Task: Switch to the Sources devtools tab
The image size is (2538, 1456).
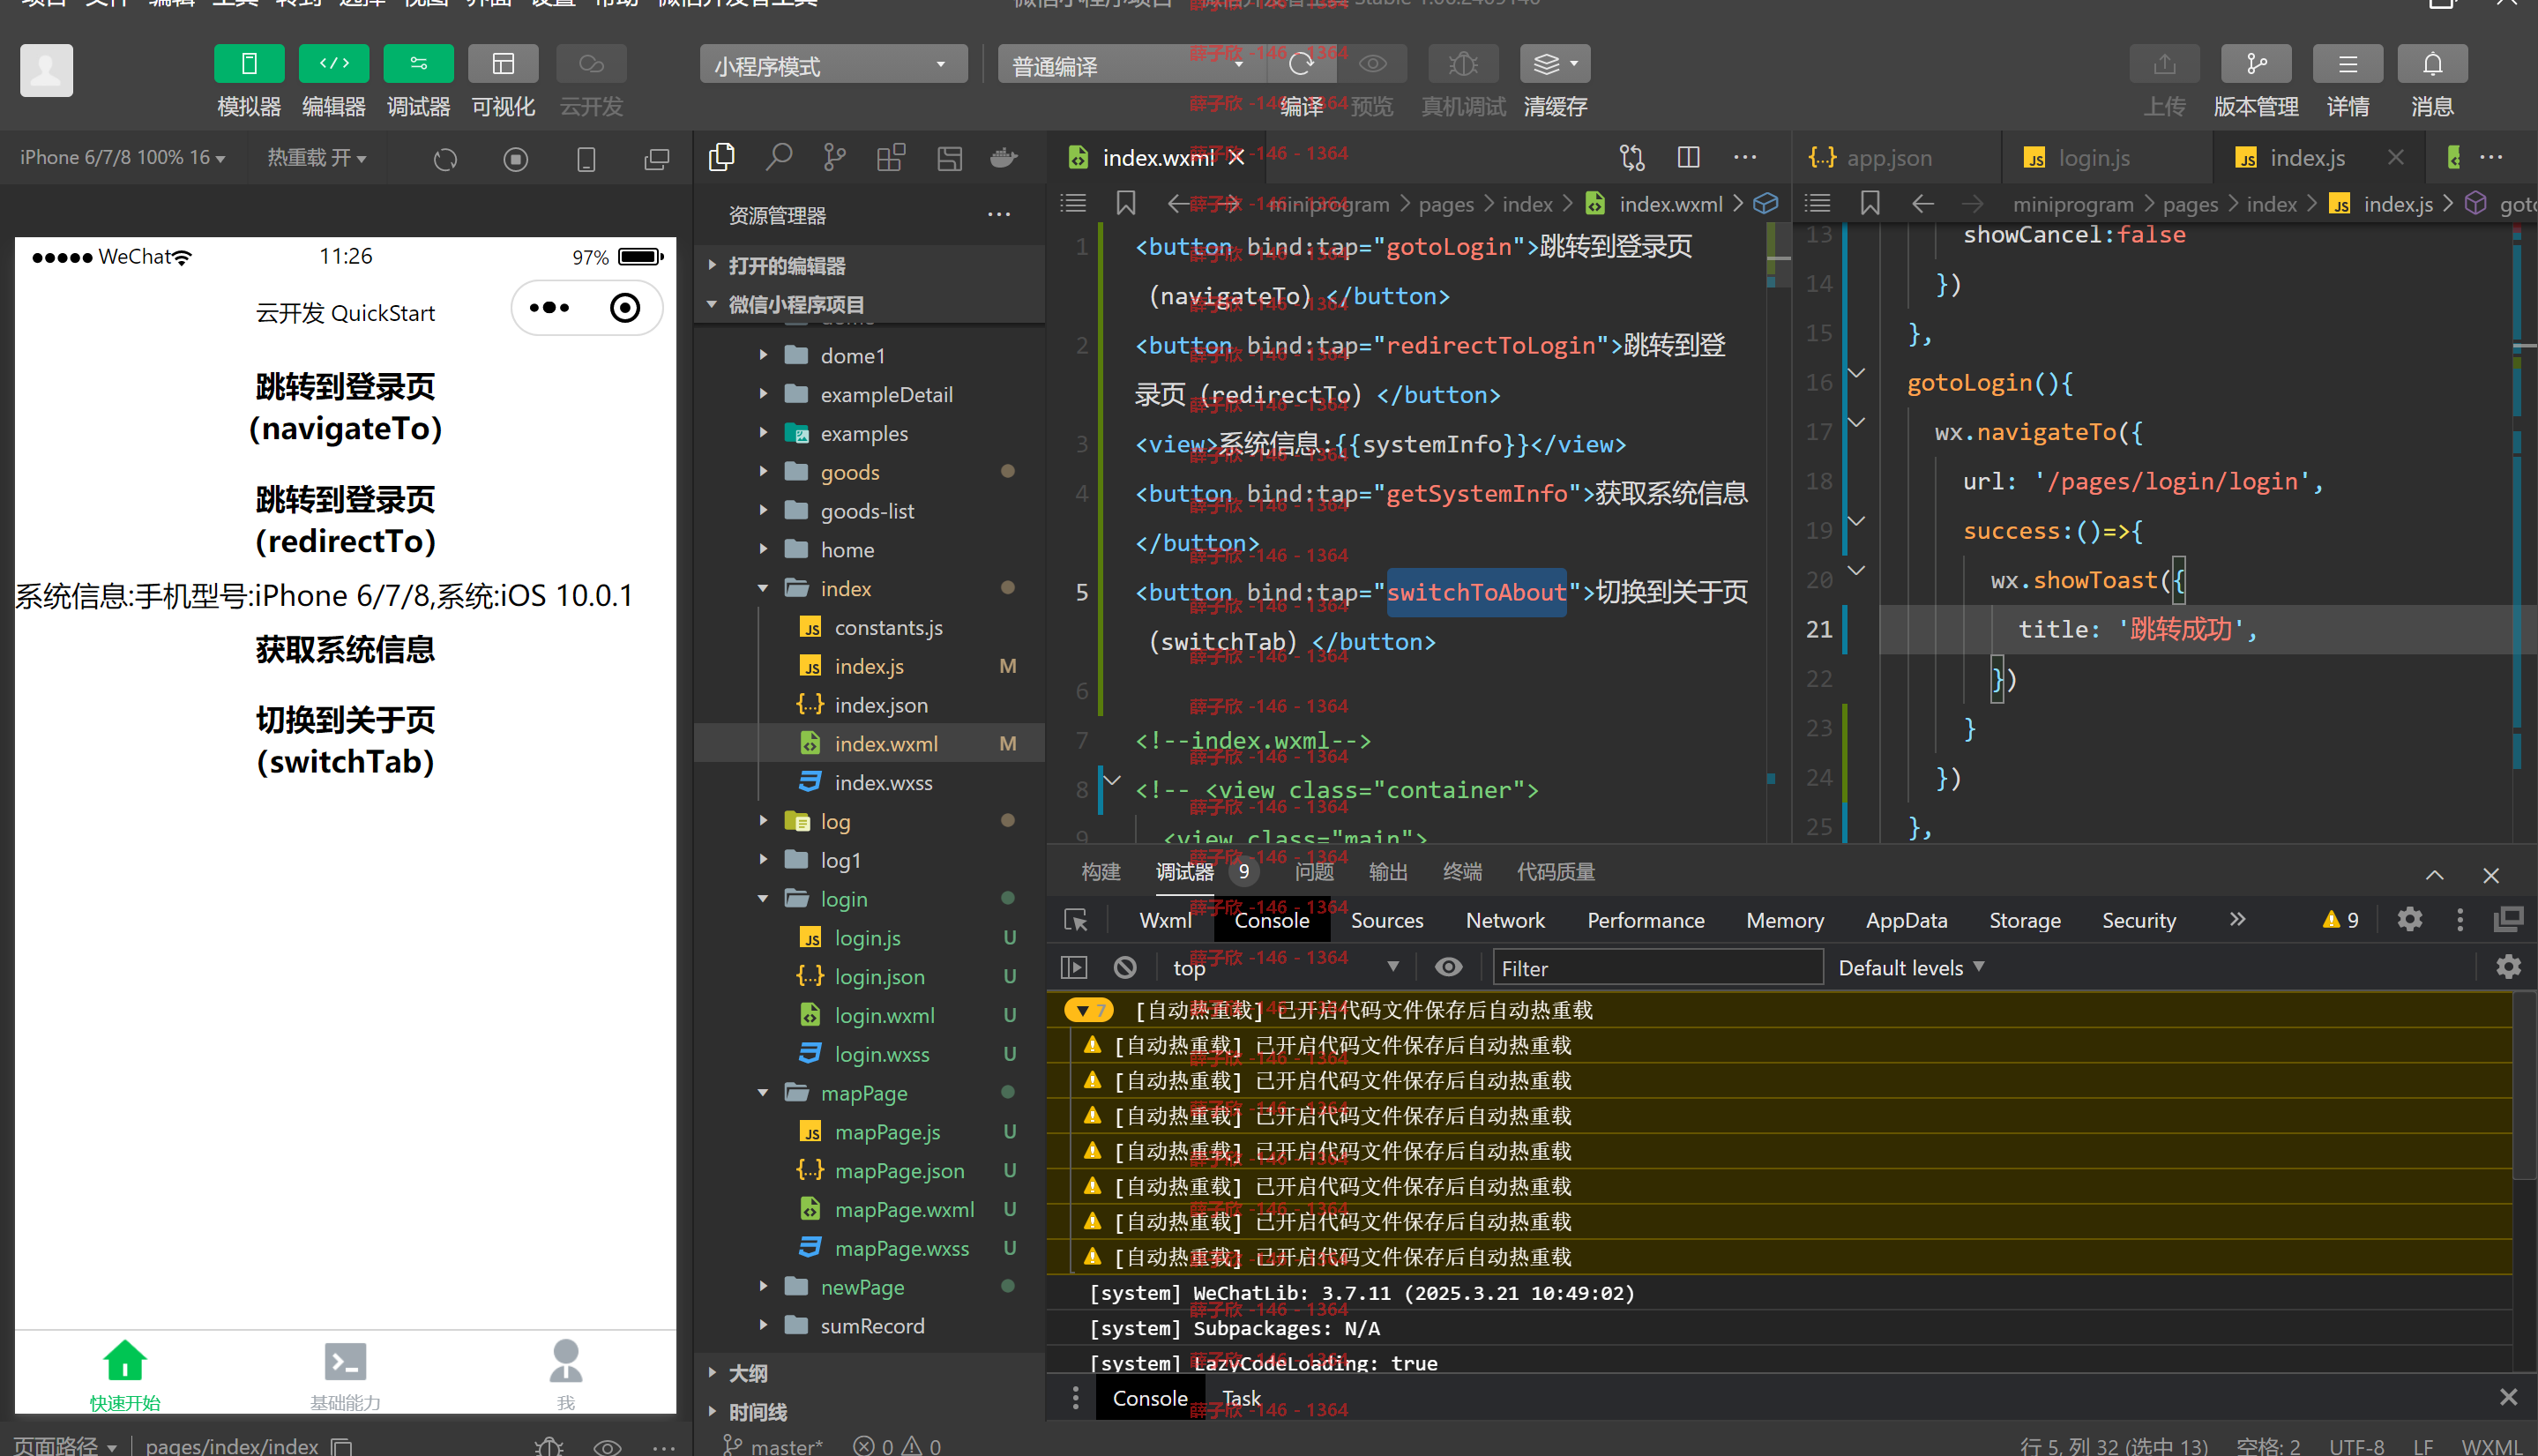Action: click(1386, 920)
